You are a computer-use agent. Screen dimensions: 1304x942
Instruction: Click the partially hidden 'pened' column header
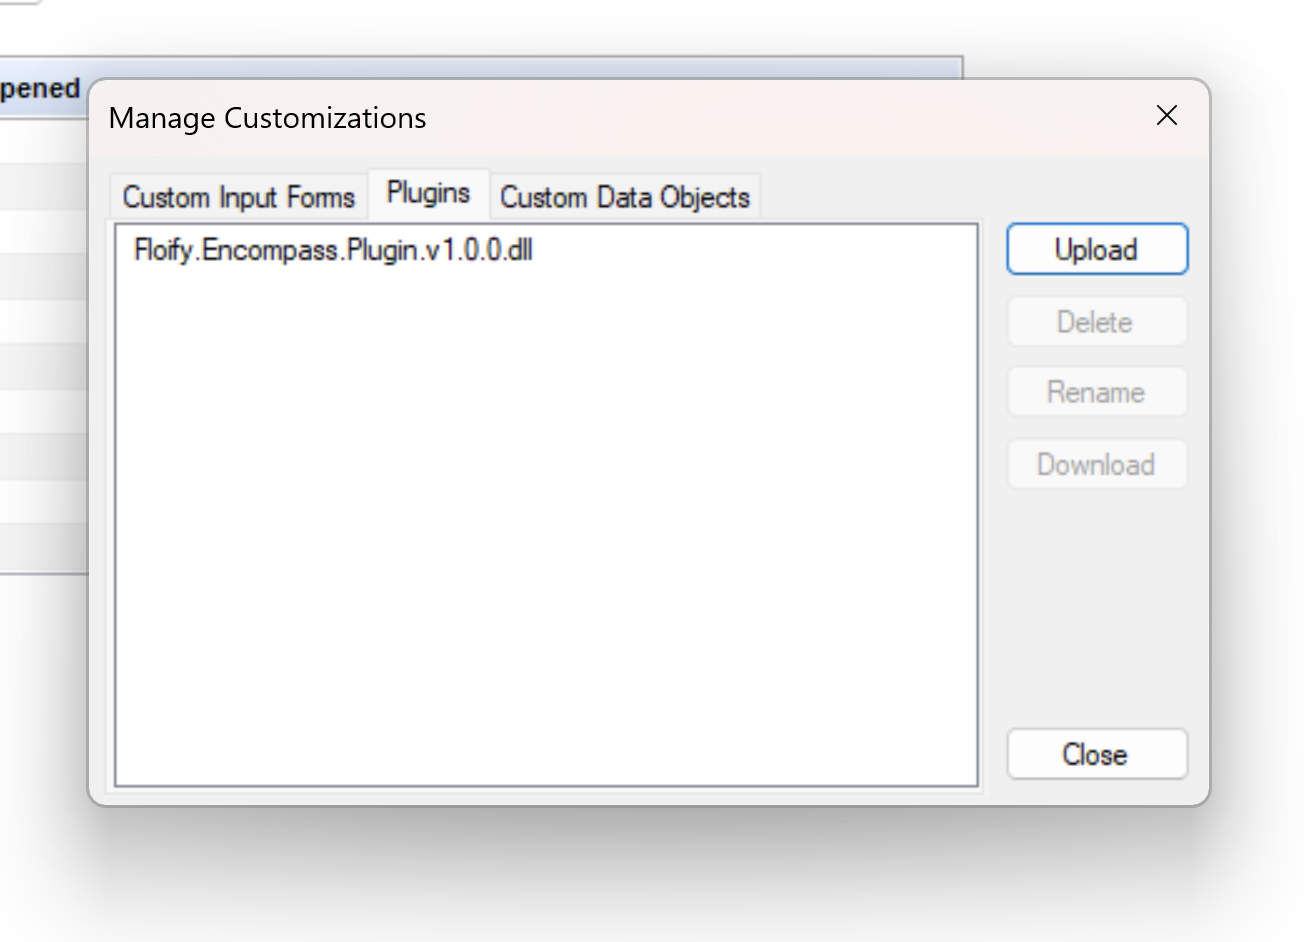point(40,89)
